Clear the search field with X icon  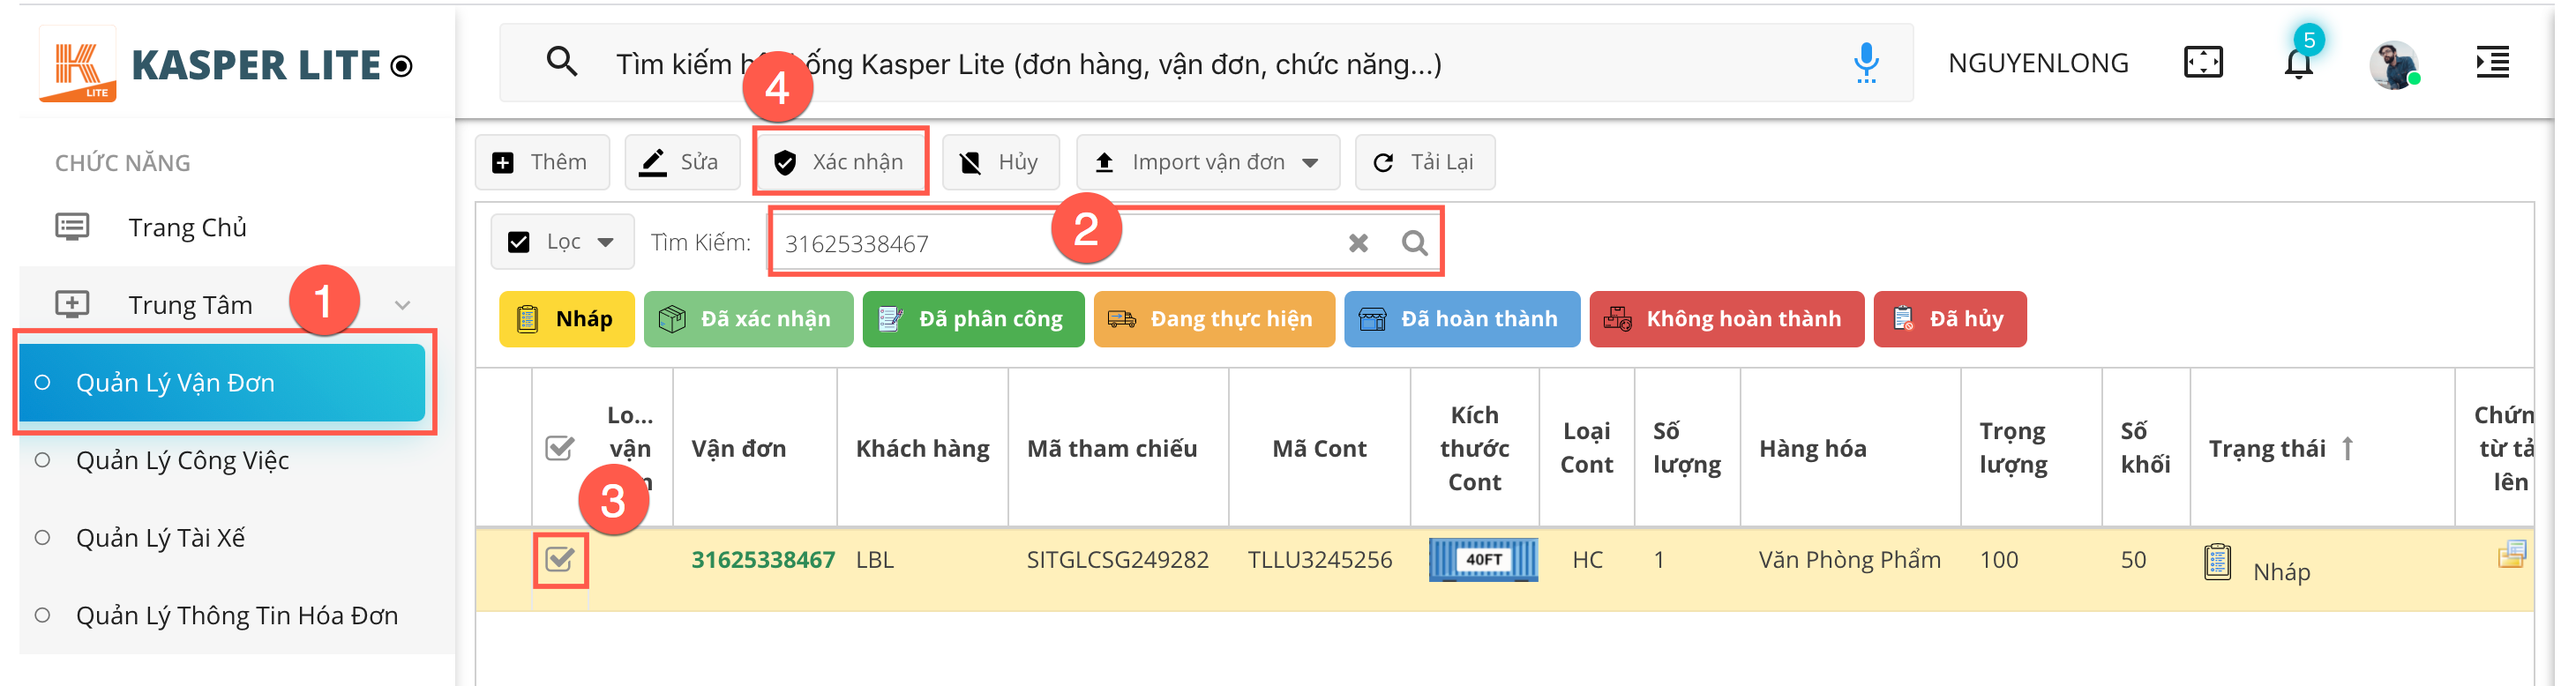[1357, 243]
